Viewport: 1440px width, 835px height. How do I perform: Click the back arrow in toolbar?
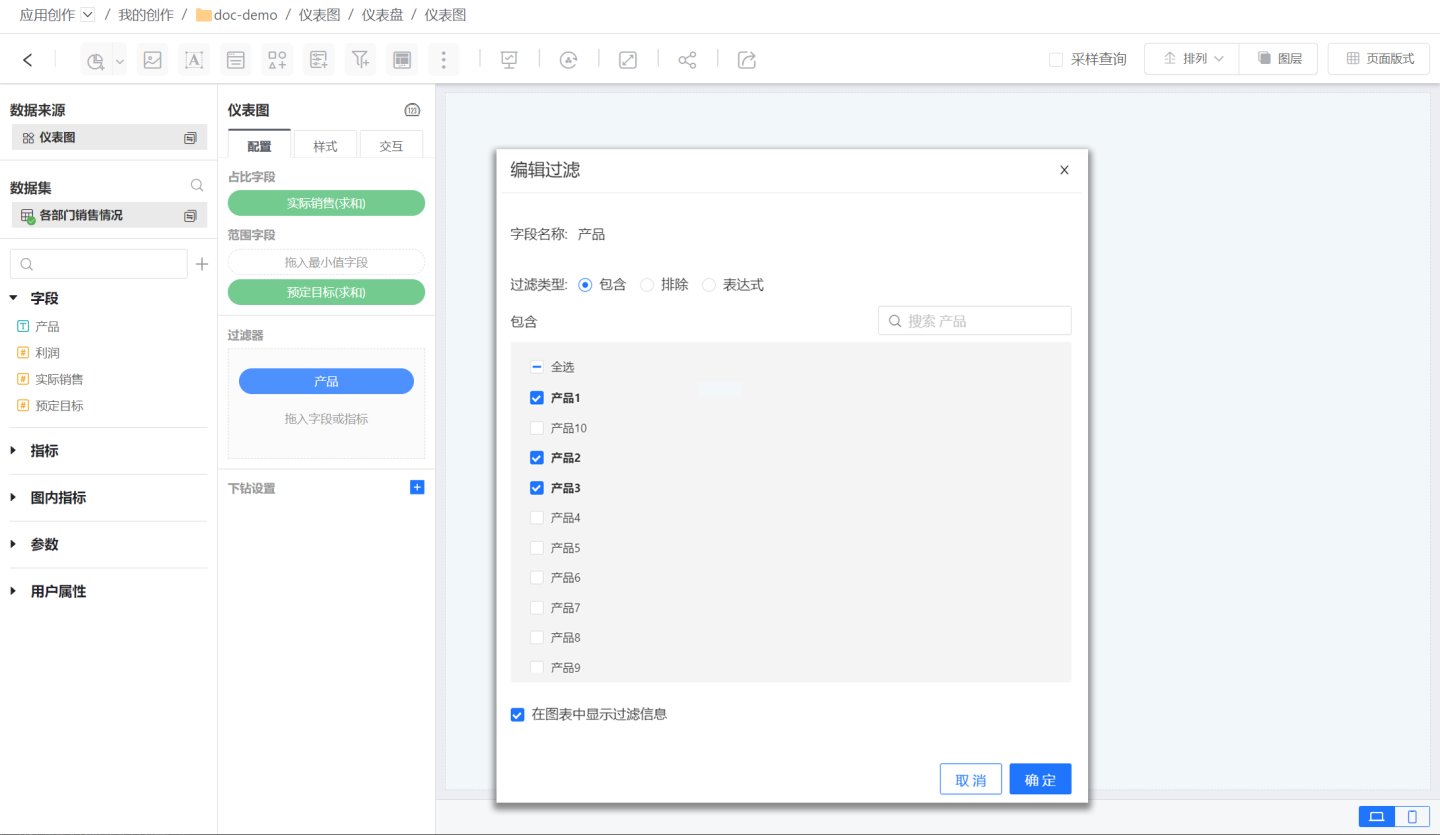(x=27, y=60)
